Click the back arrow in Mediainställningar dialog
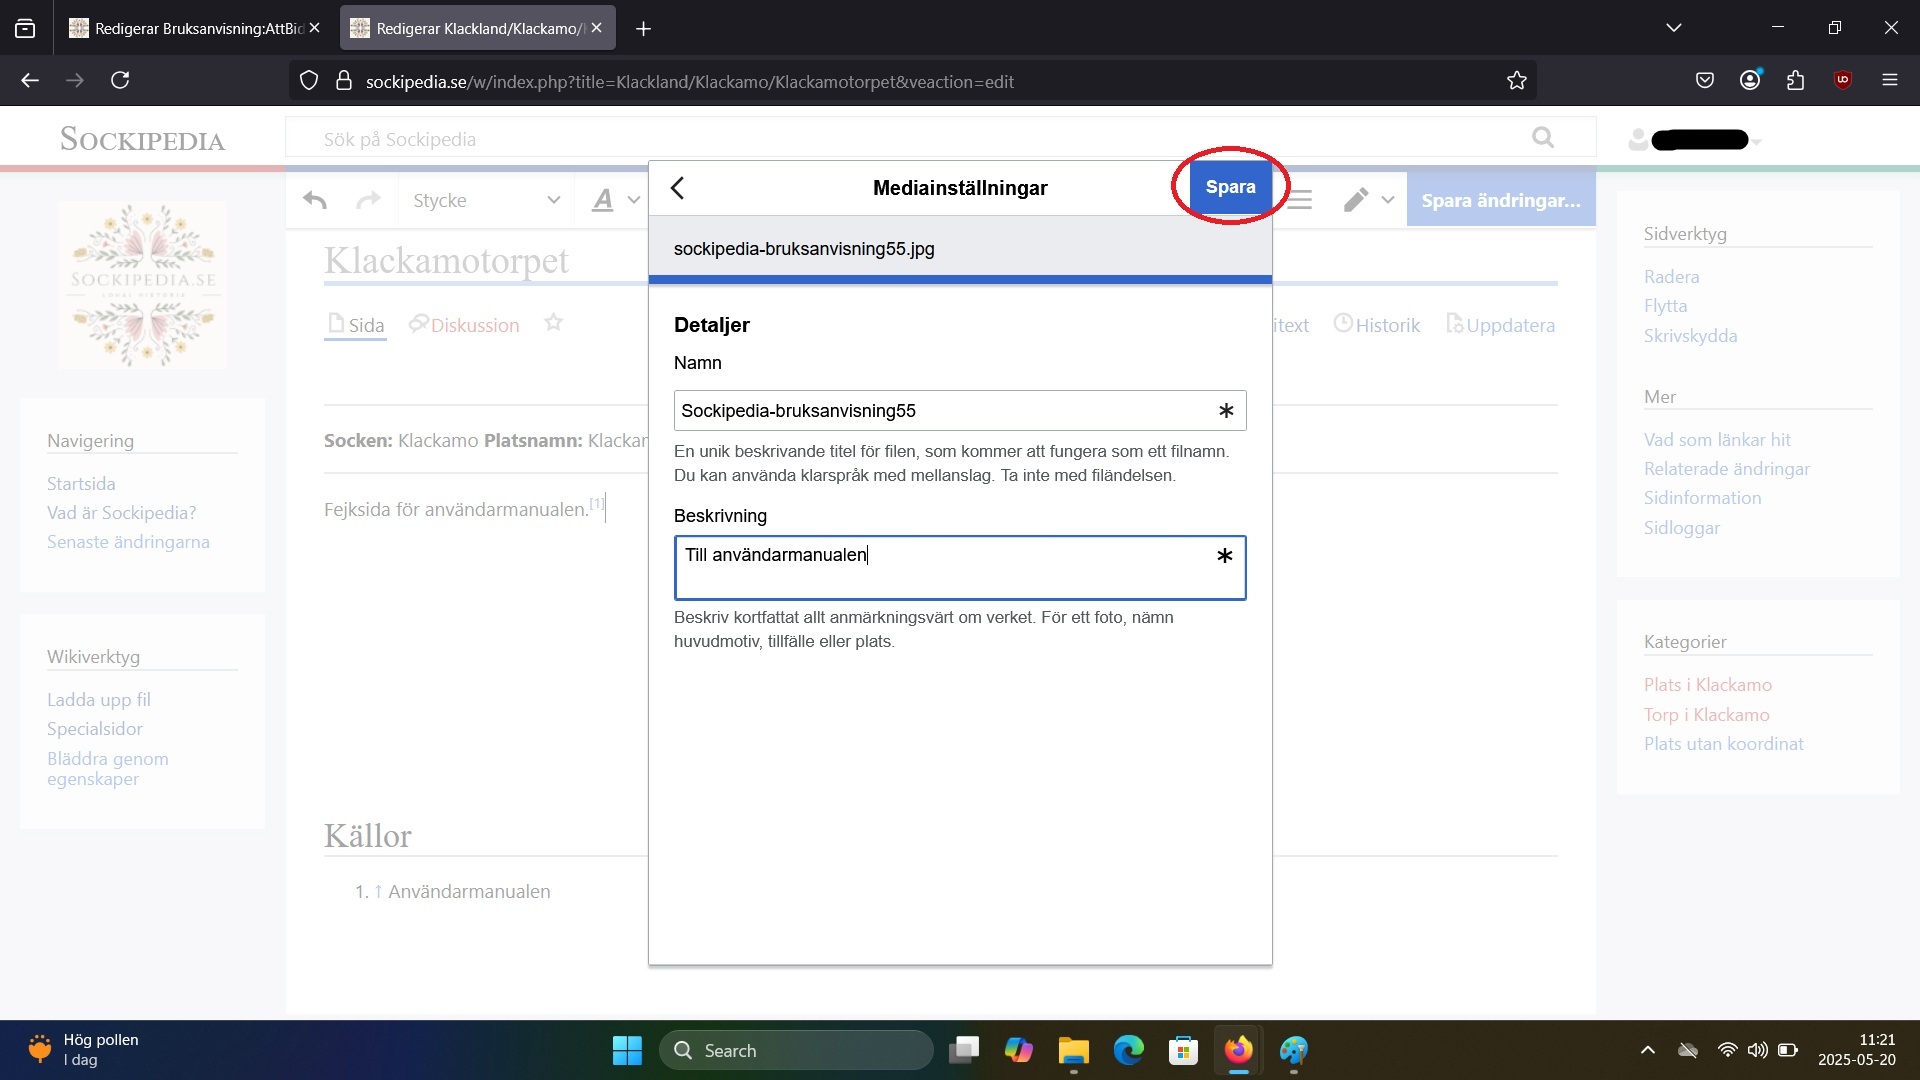 678,188
